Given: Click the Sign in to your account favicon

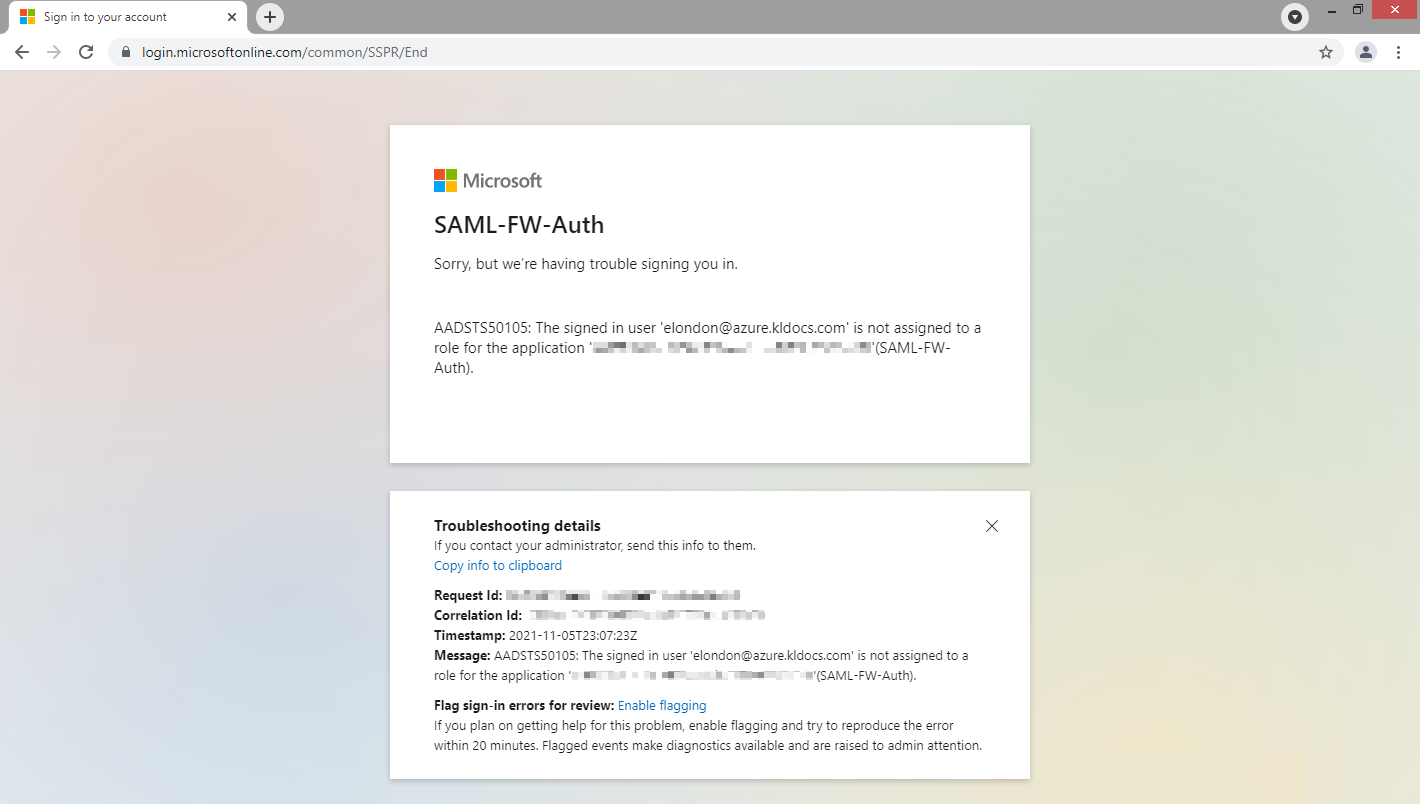Looking at the screenshot, I should coord(27,16).
